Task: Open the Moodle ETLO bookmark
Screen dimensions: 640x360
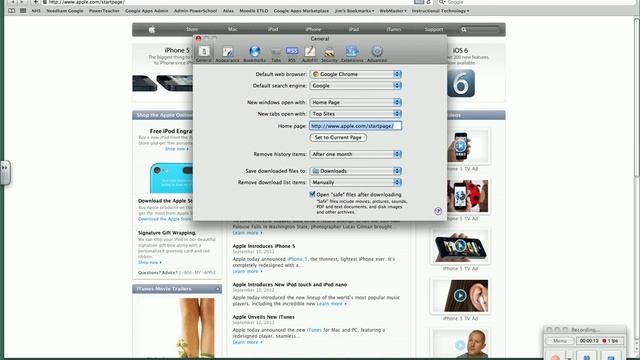Action: (x=253, y=11)
